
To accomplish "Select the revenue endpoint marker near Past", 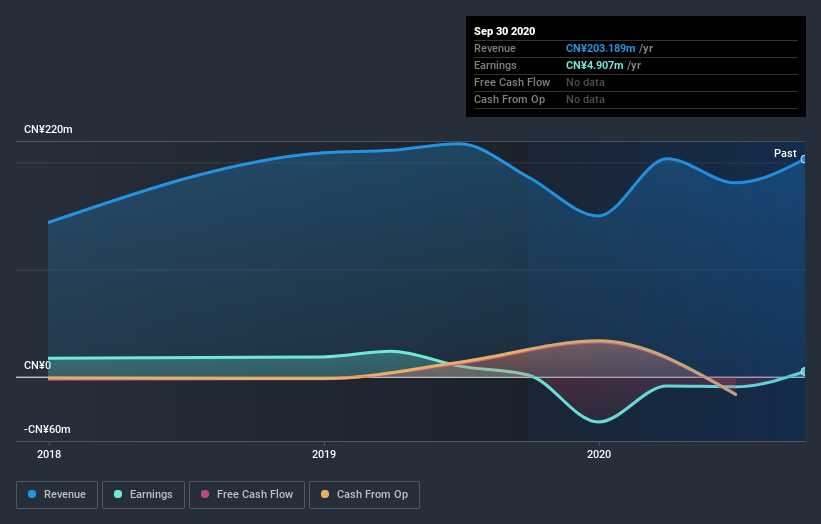I will (x=804, y=159).
